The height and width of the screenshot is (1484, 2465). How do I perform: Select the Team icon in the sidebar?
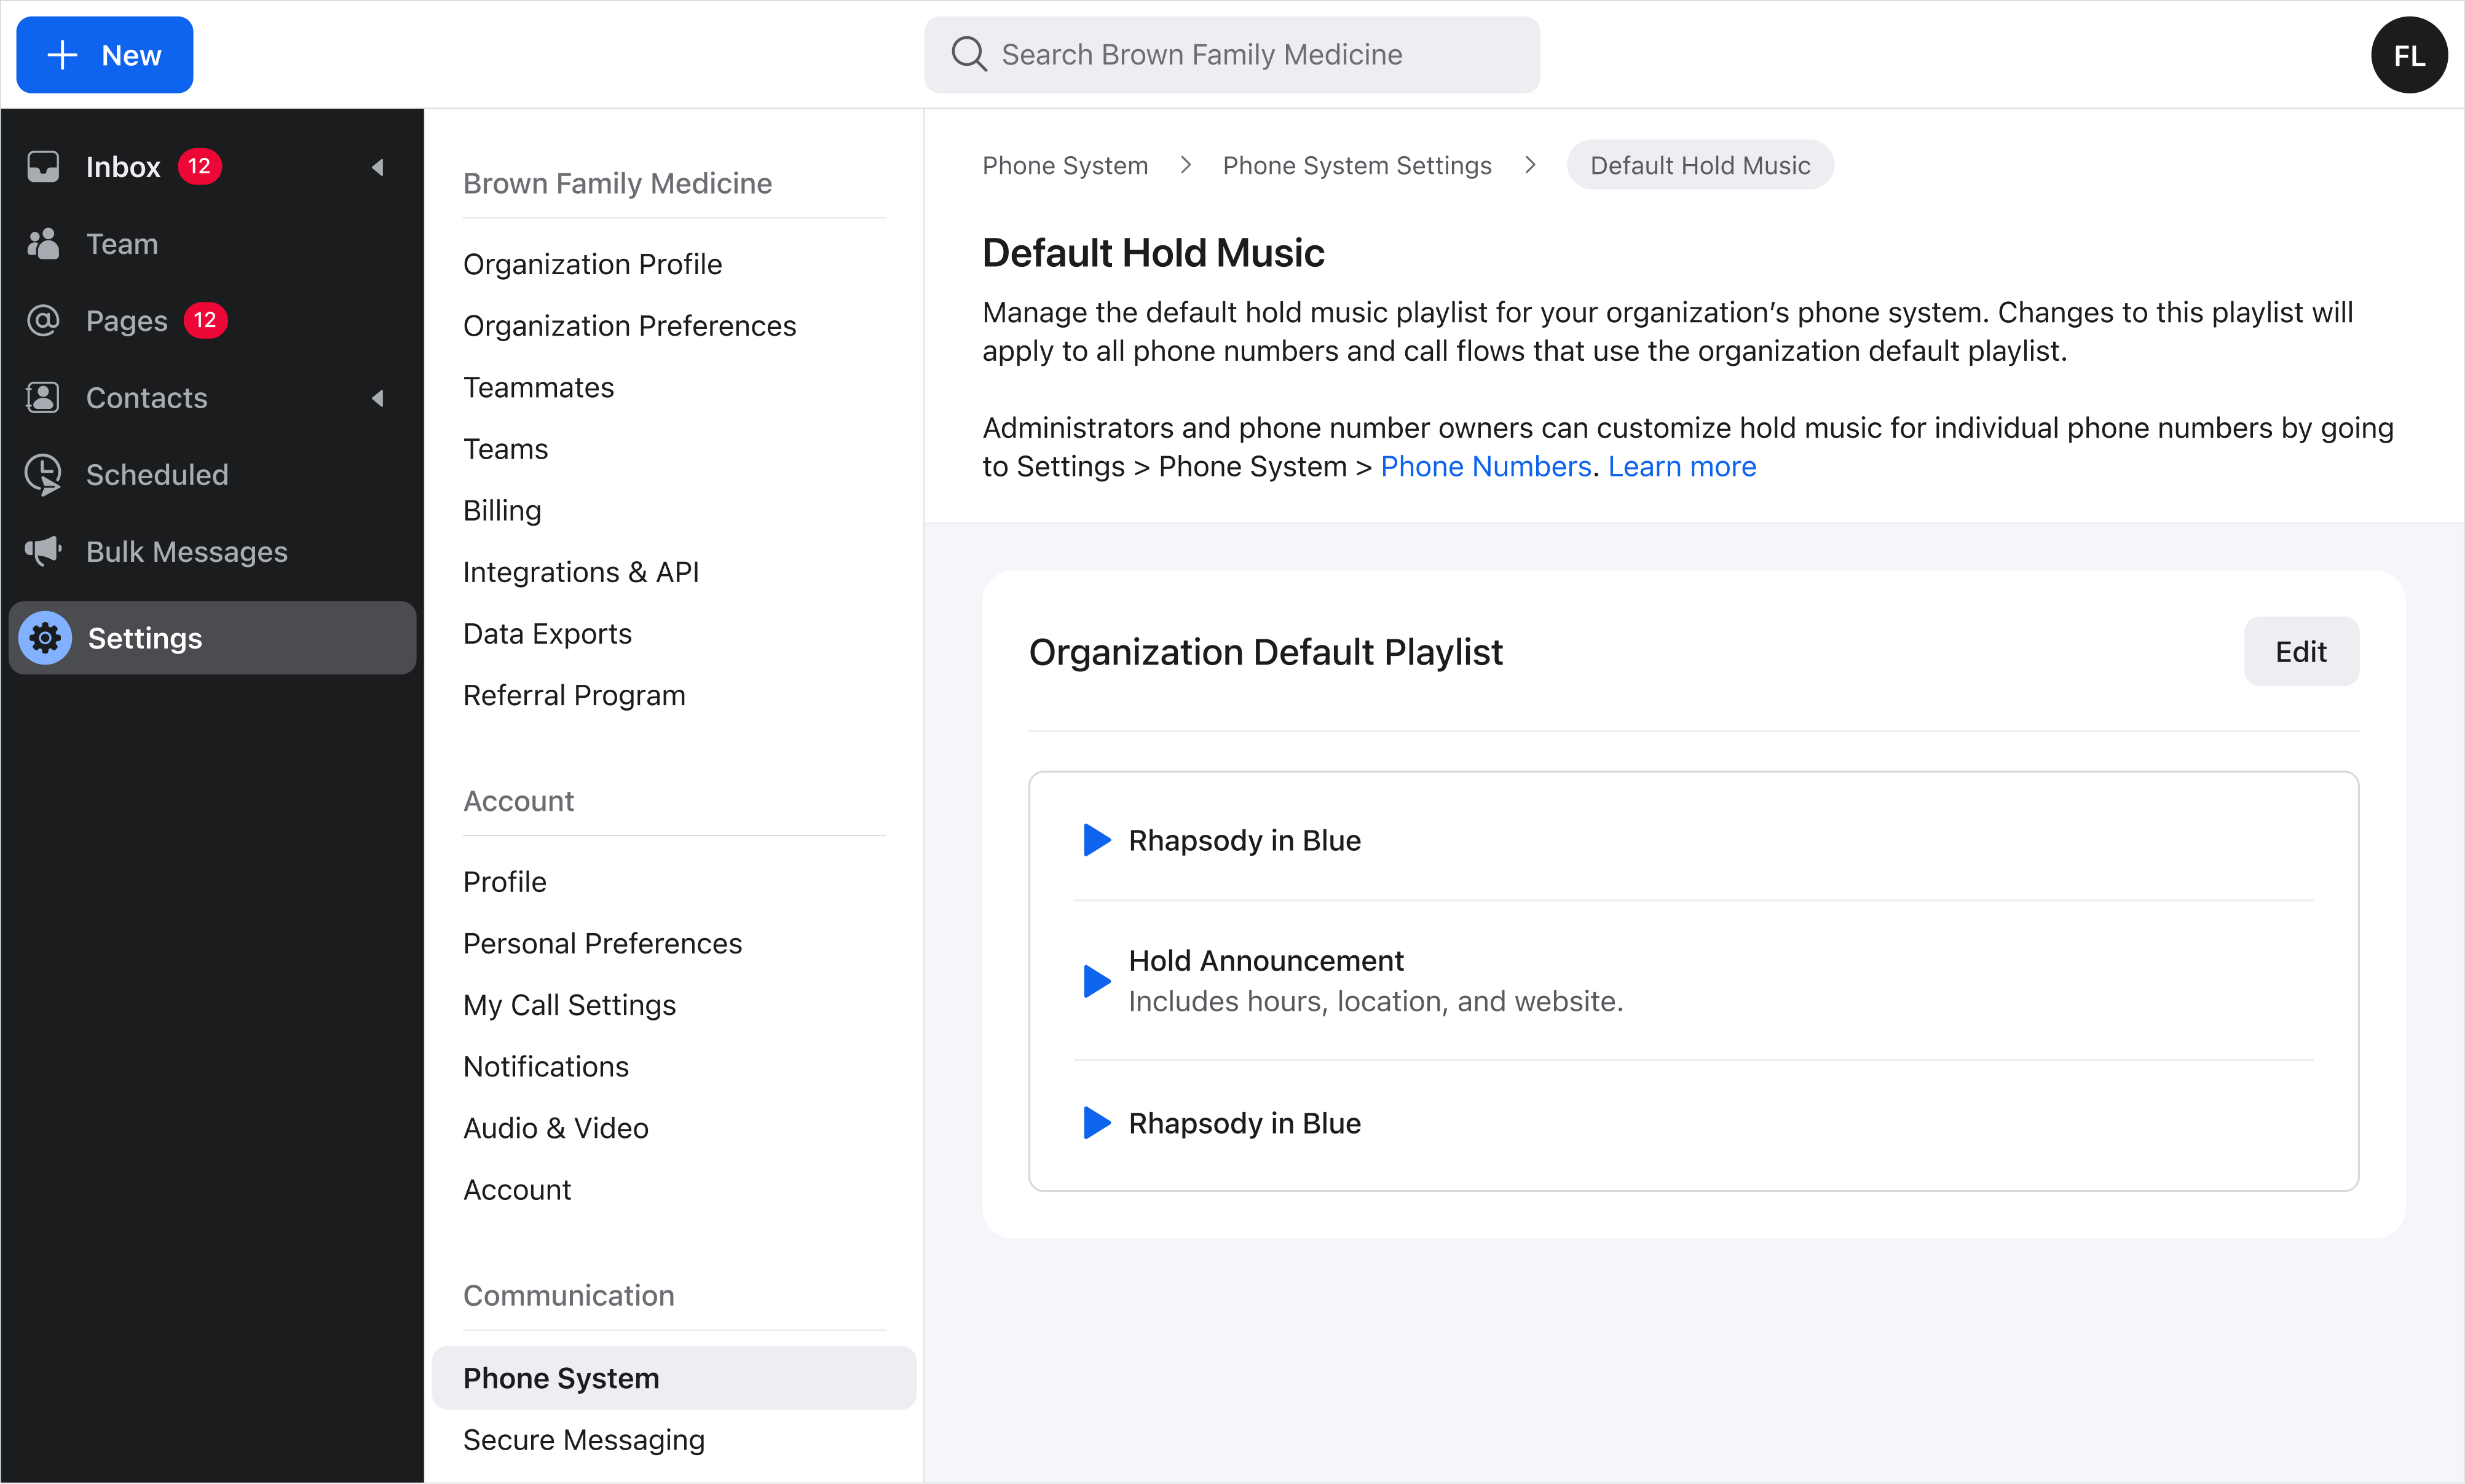(43, 243)
